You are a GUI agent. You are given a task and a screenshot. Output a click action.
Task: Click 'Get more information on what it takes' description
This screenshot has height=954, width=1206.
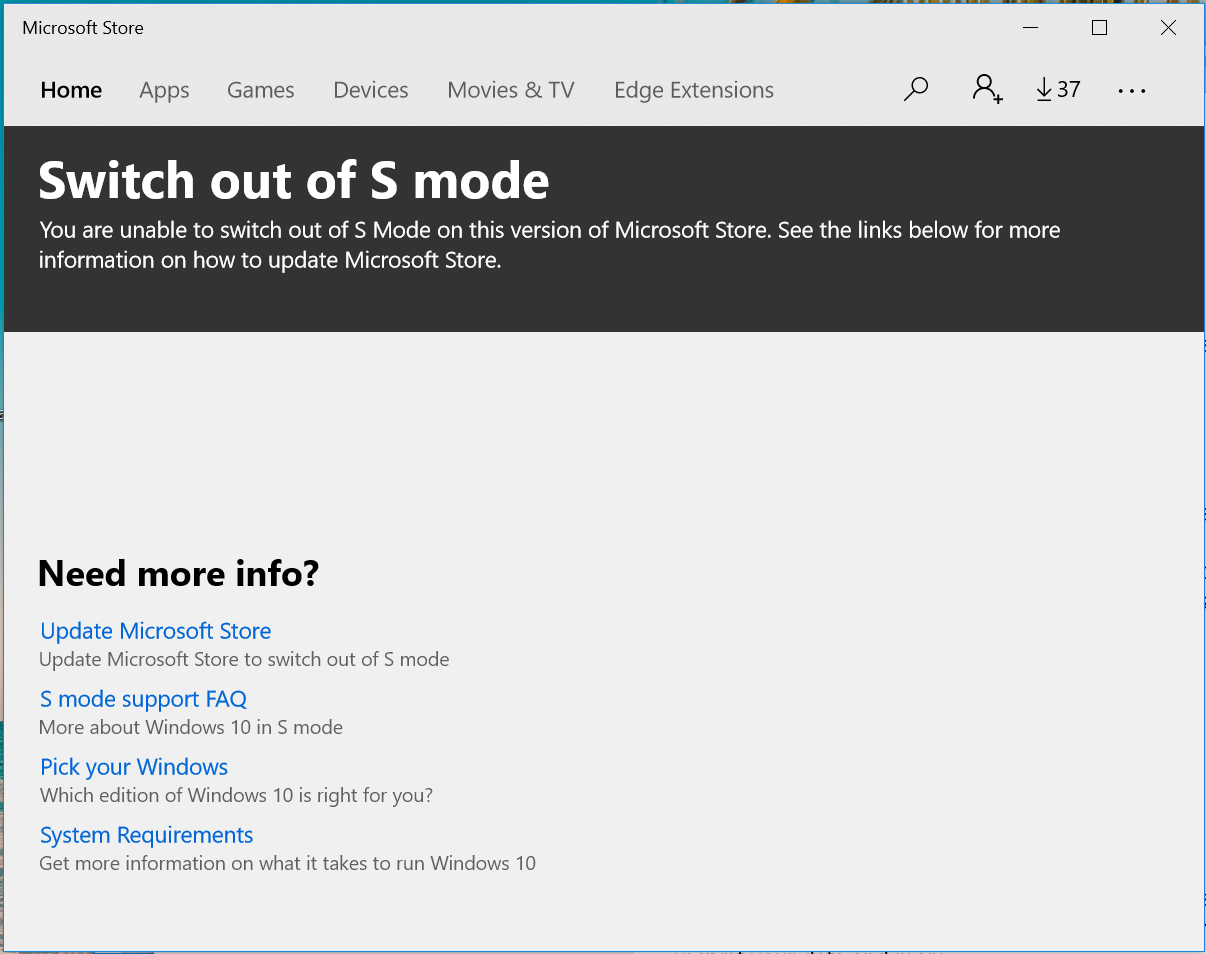287,864
